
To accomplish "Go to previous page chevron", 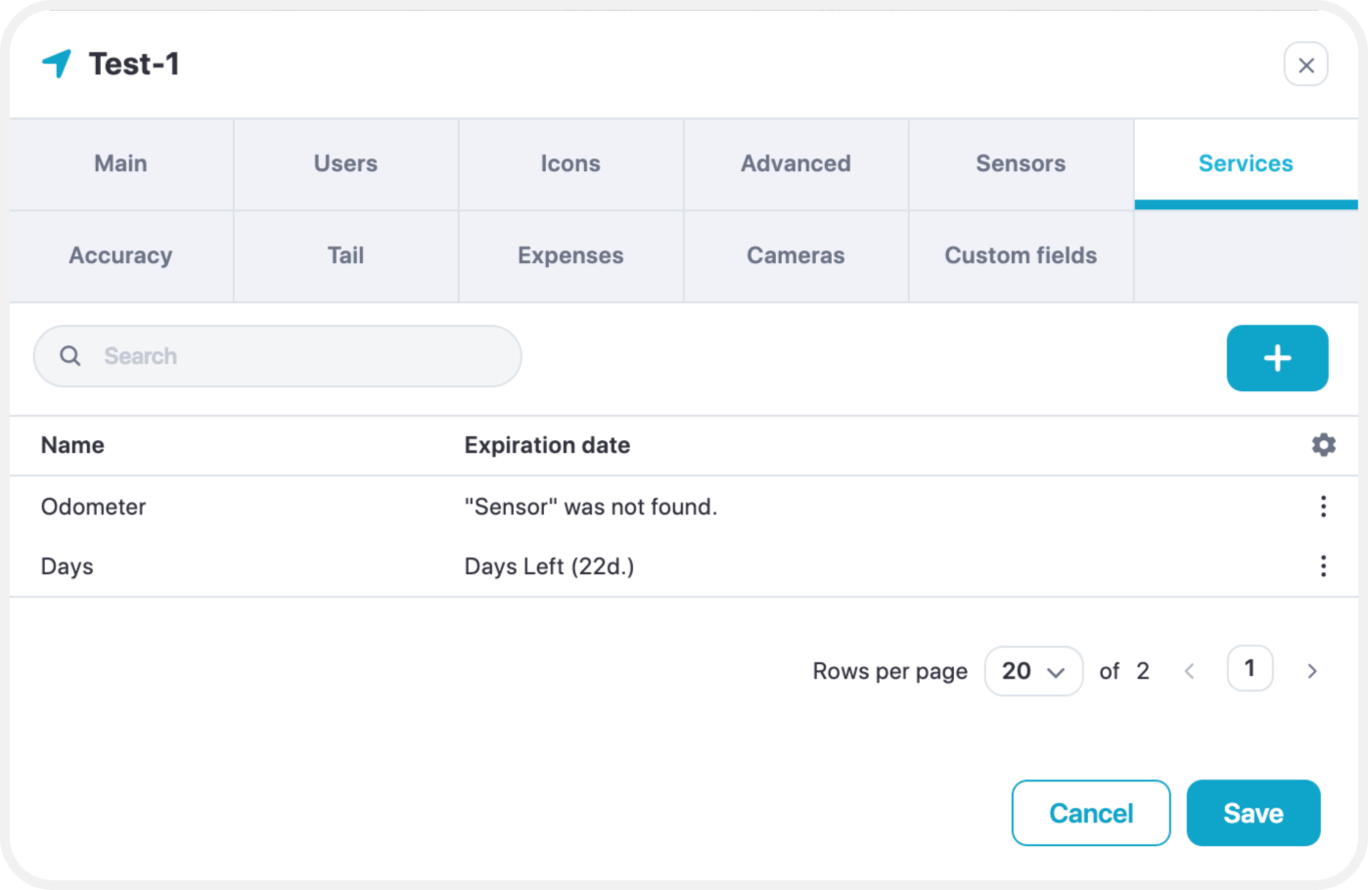I will pyautogui.click(x=1189, y=671).
